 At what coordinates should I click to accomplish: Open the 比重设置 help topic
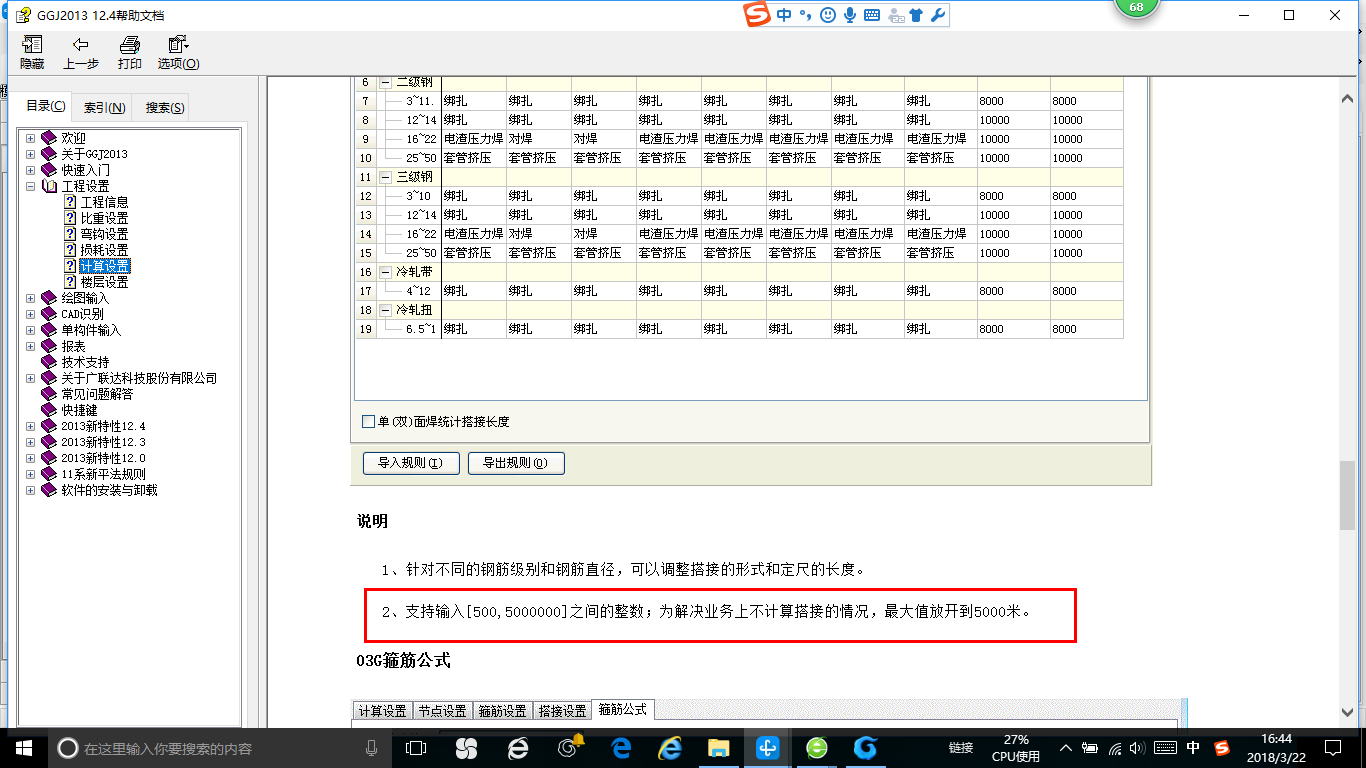(x=104, y=218)
